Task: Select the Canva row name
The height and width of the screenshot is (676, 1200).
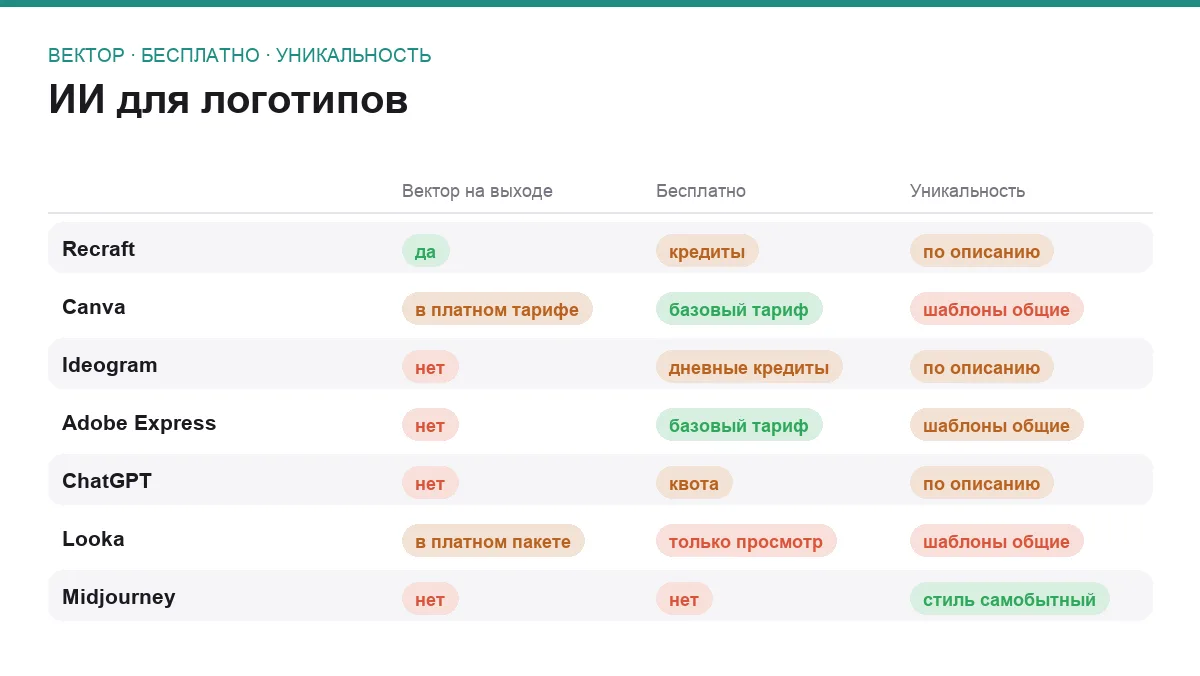Action: pos(94,307)
